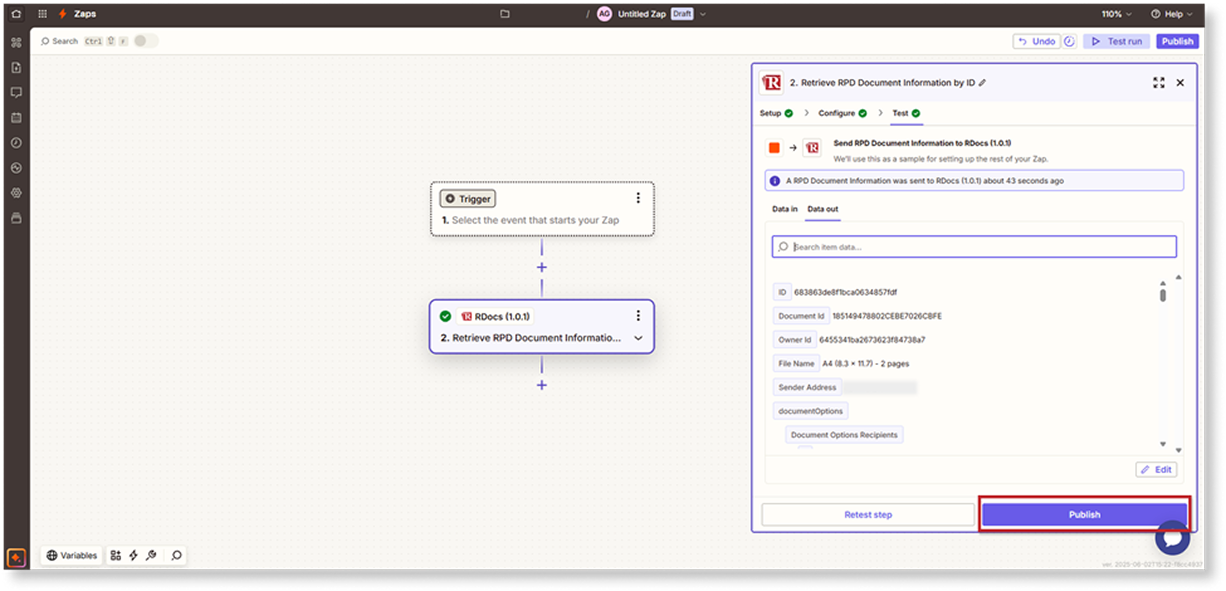Select the Data out tab

(823, 209)
